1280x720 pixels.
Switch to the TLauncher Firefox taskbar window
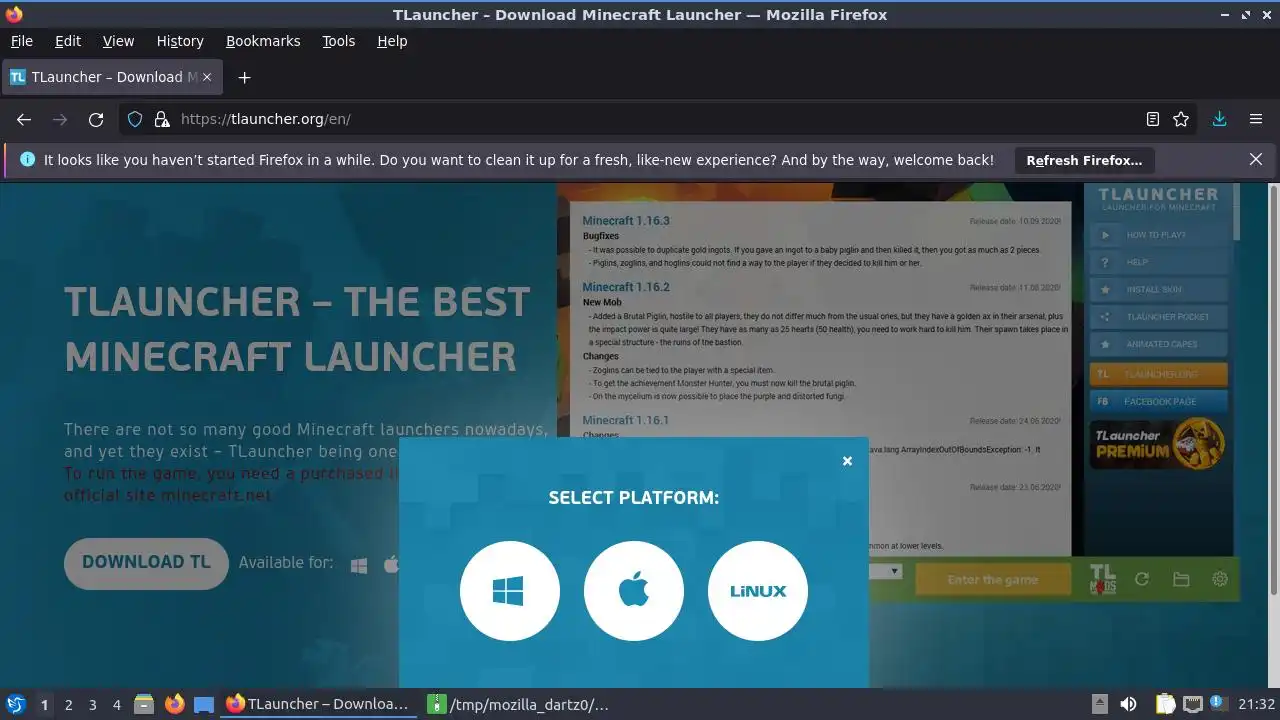pyautogui.click(x=318, y=704)
